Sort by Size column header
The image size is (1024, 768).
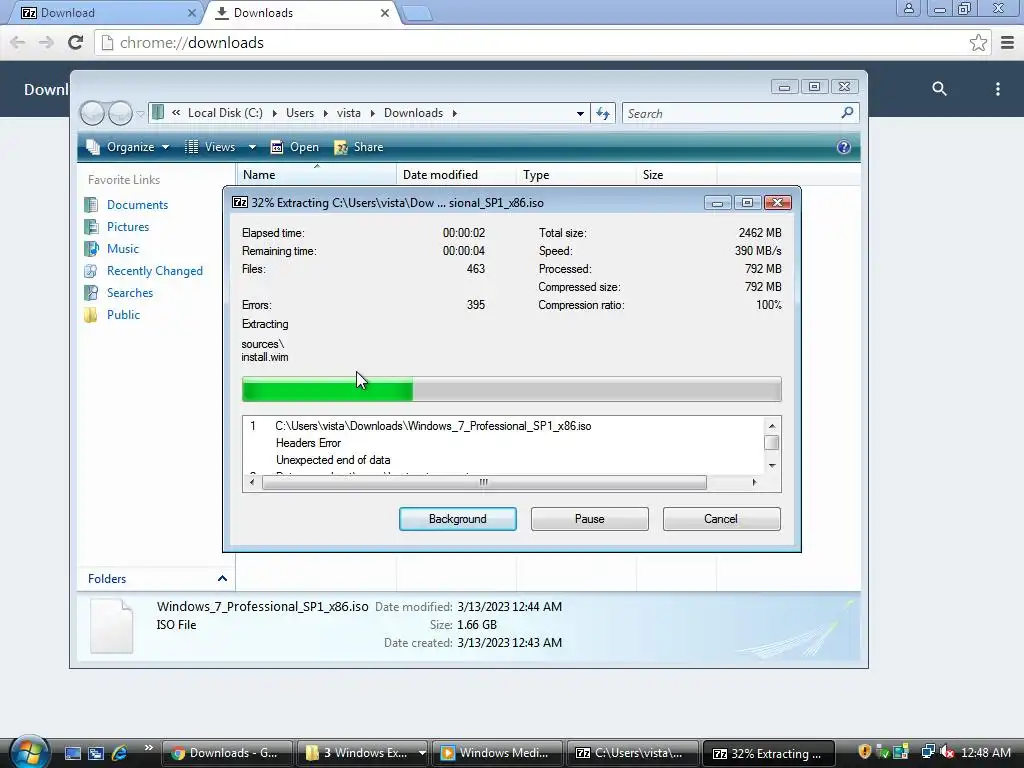click(x=677, y=174)
